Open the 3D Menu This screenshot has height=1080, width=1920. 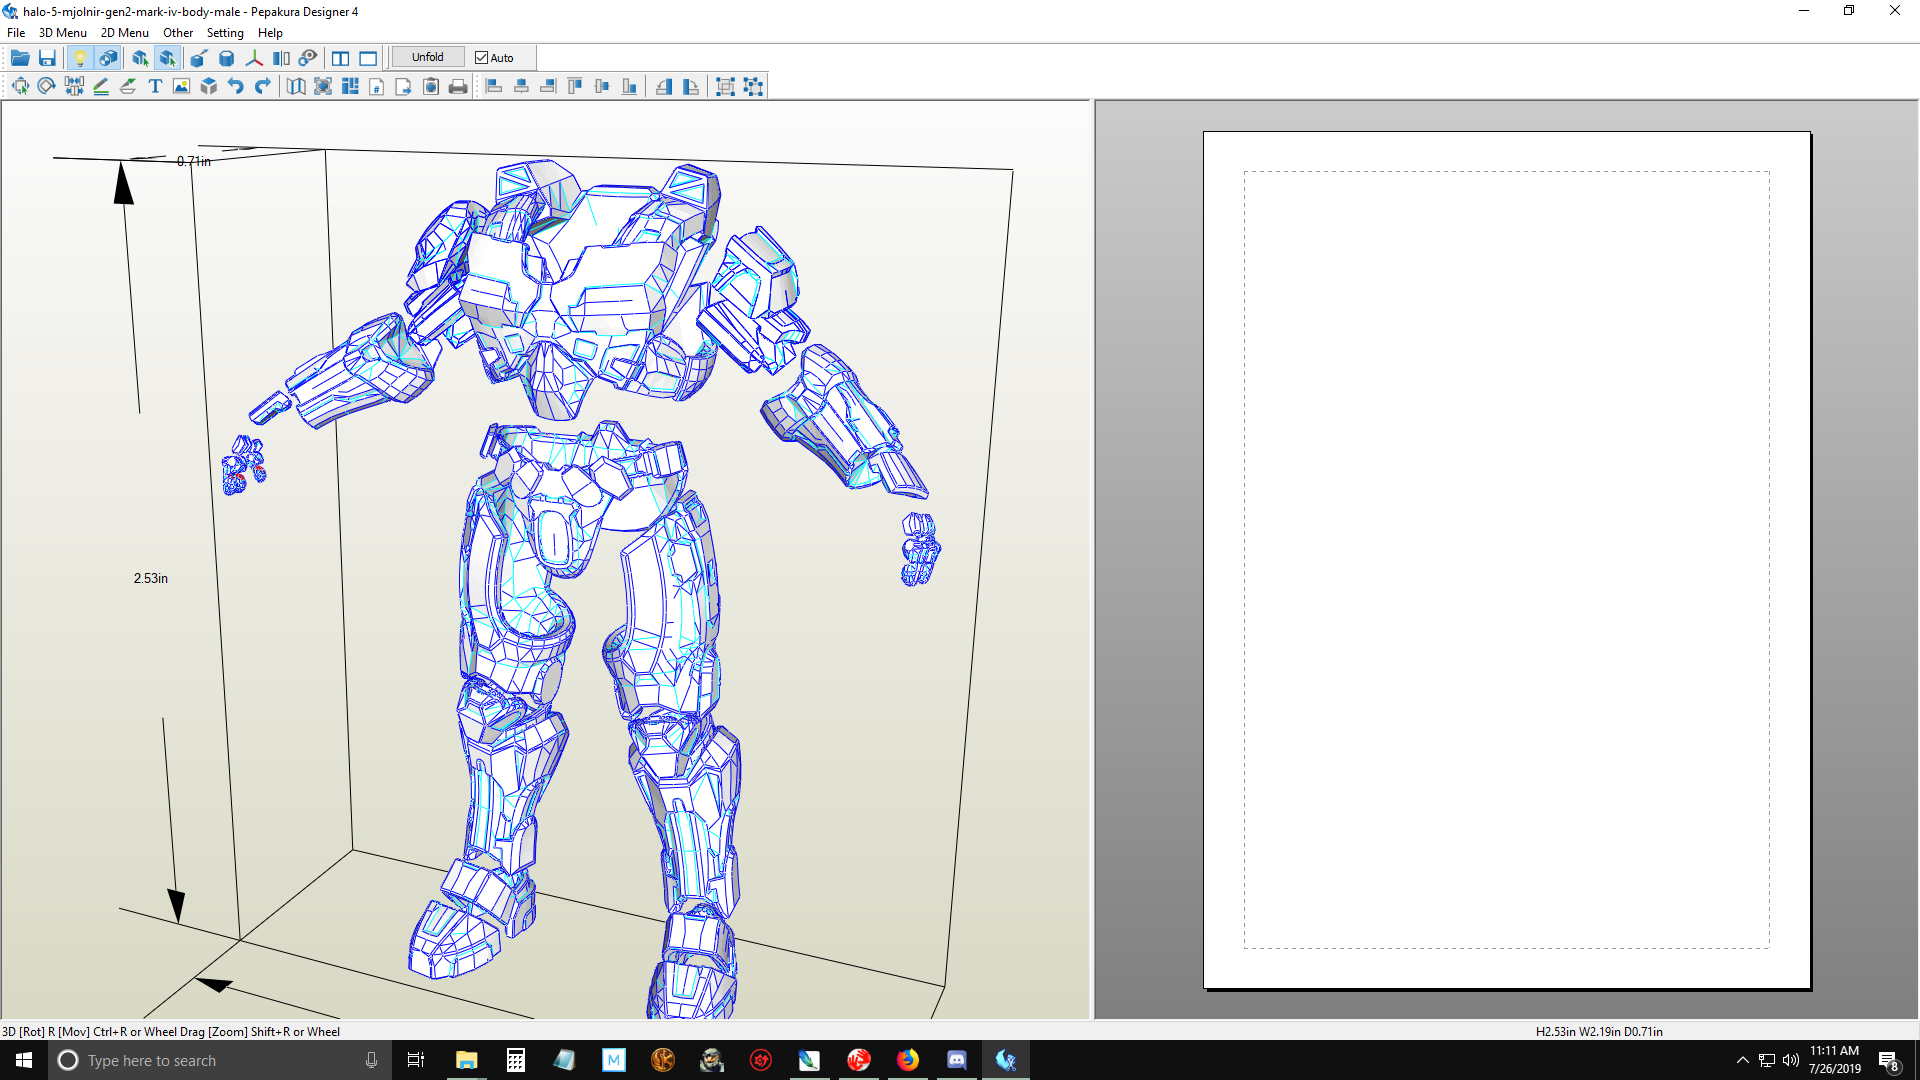pos(62,33)
